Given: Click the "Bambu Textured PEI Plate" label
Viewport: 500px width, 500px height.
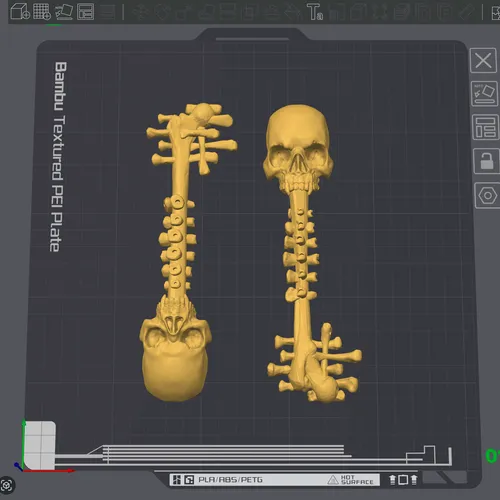Looking at the screenshot, I should coord(59,157).
